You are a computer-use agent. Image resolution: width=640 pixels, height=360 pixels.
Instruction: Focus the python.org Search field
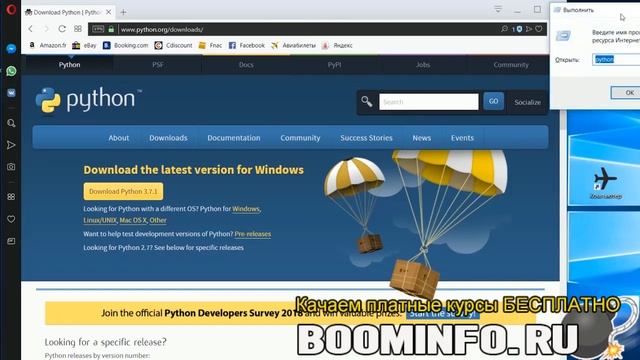(429, 102)
